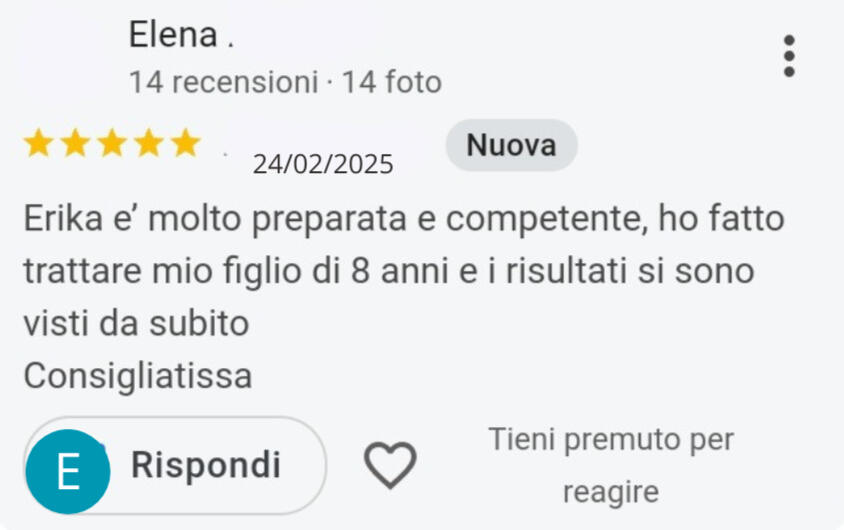This screenshot has width=844, height=530.
Task: Tap the Rispondi reply button
Action: 175,465
